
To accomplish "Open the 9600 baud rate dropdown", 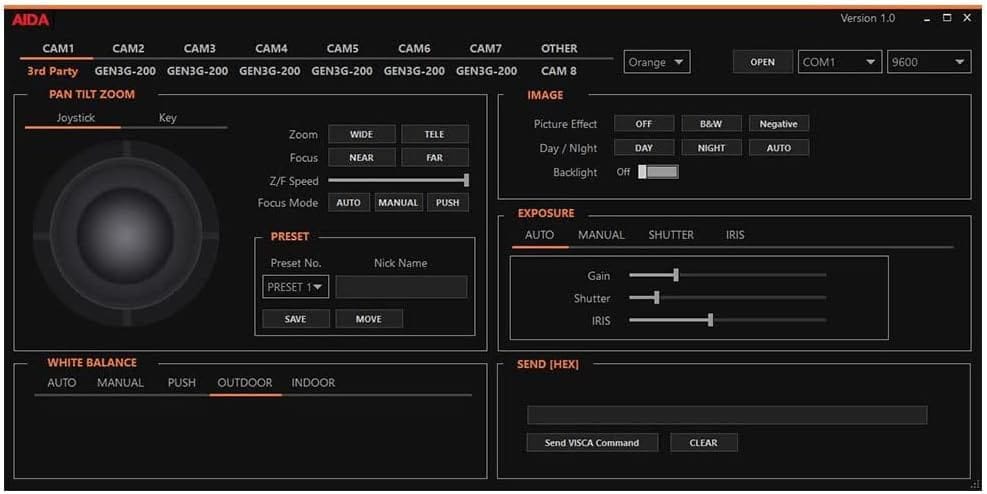I will tap(928, 62).
